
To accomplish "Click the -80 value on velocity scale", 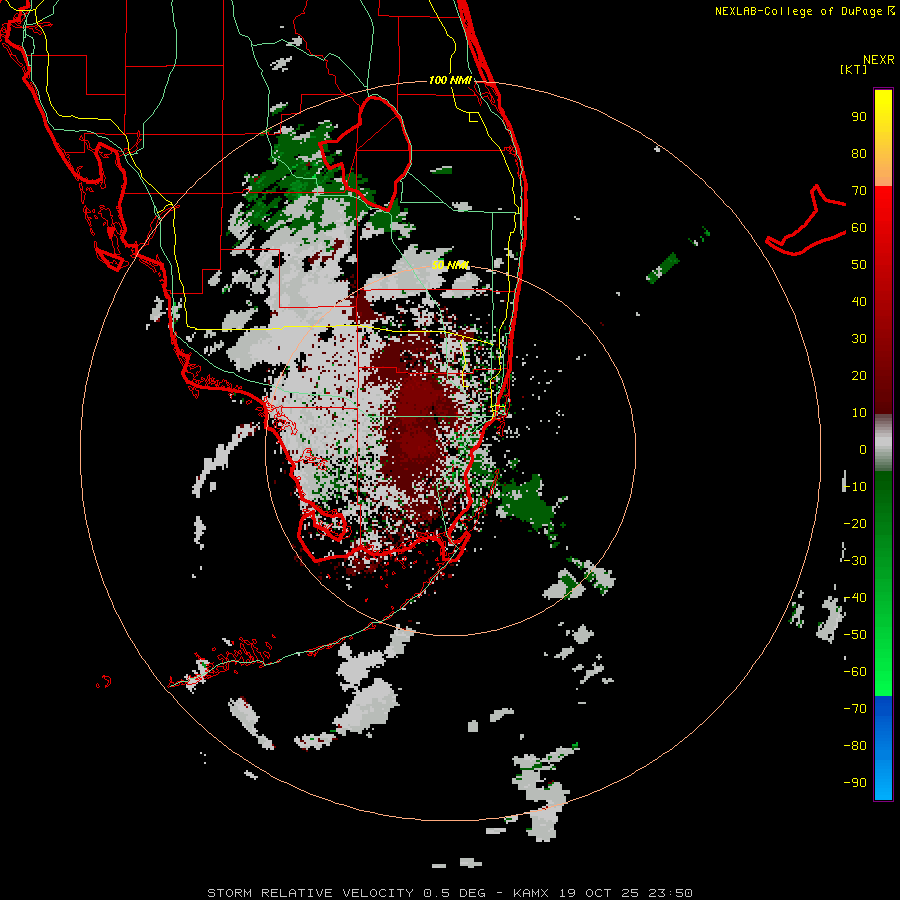I will (855, 746).
